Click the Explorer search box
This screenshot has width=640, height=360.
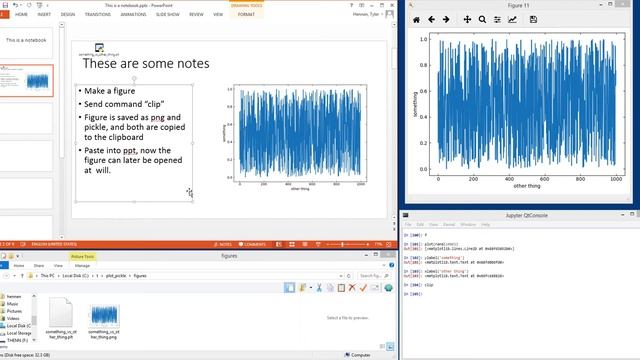point(373,276)
